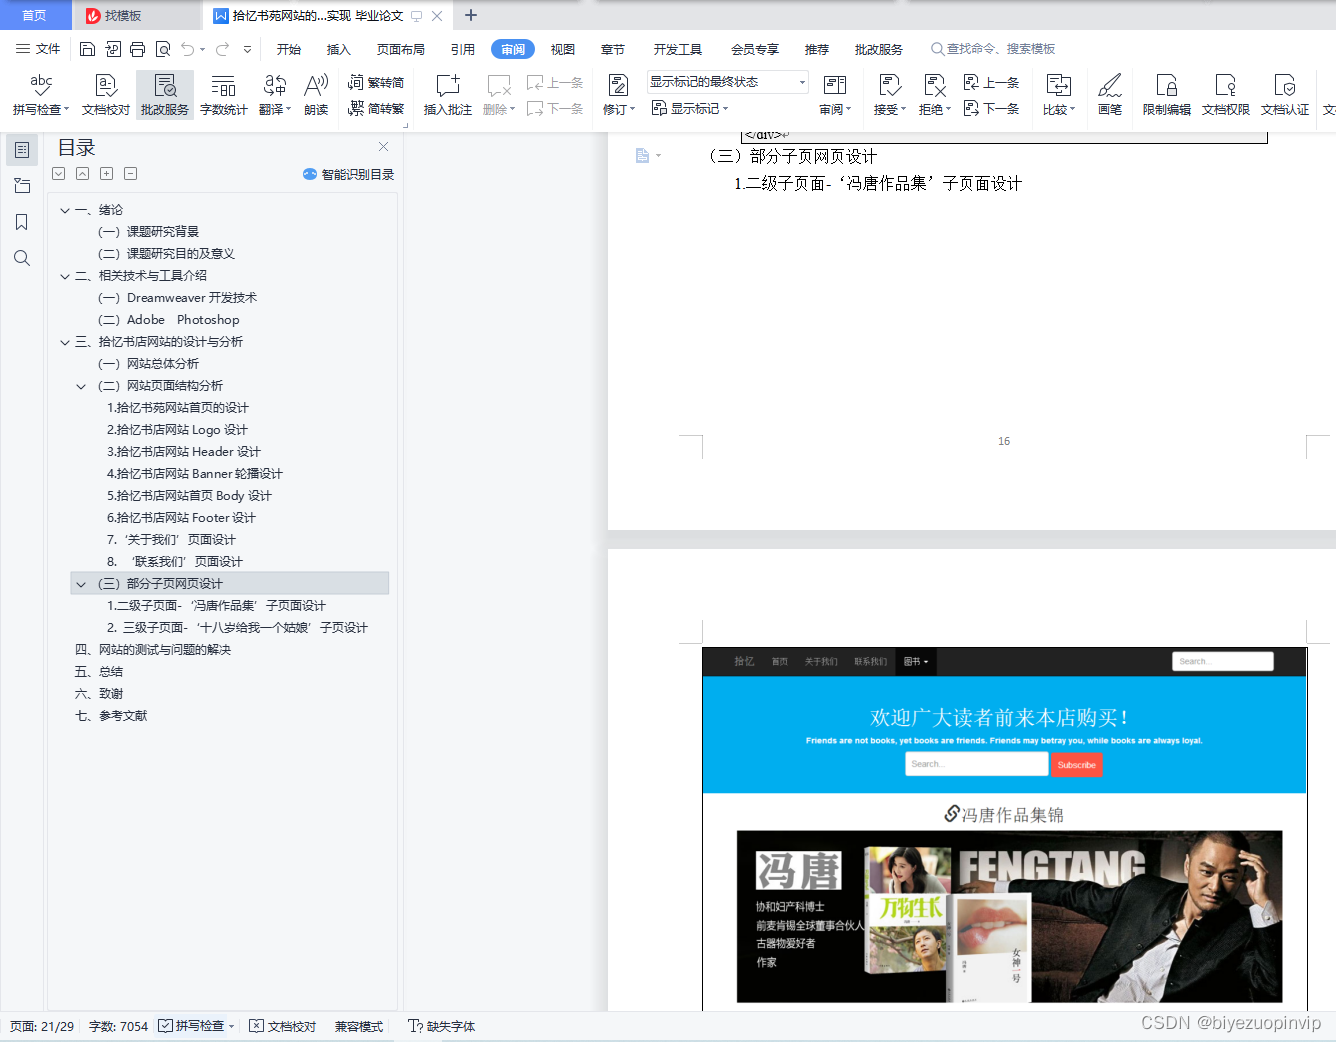The height and width of the screenshot is (1042, 1336).
Task: Click 智能识别目录 in outline panel
Action: click(x=348, y=174)
